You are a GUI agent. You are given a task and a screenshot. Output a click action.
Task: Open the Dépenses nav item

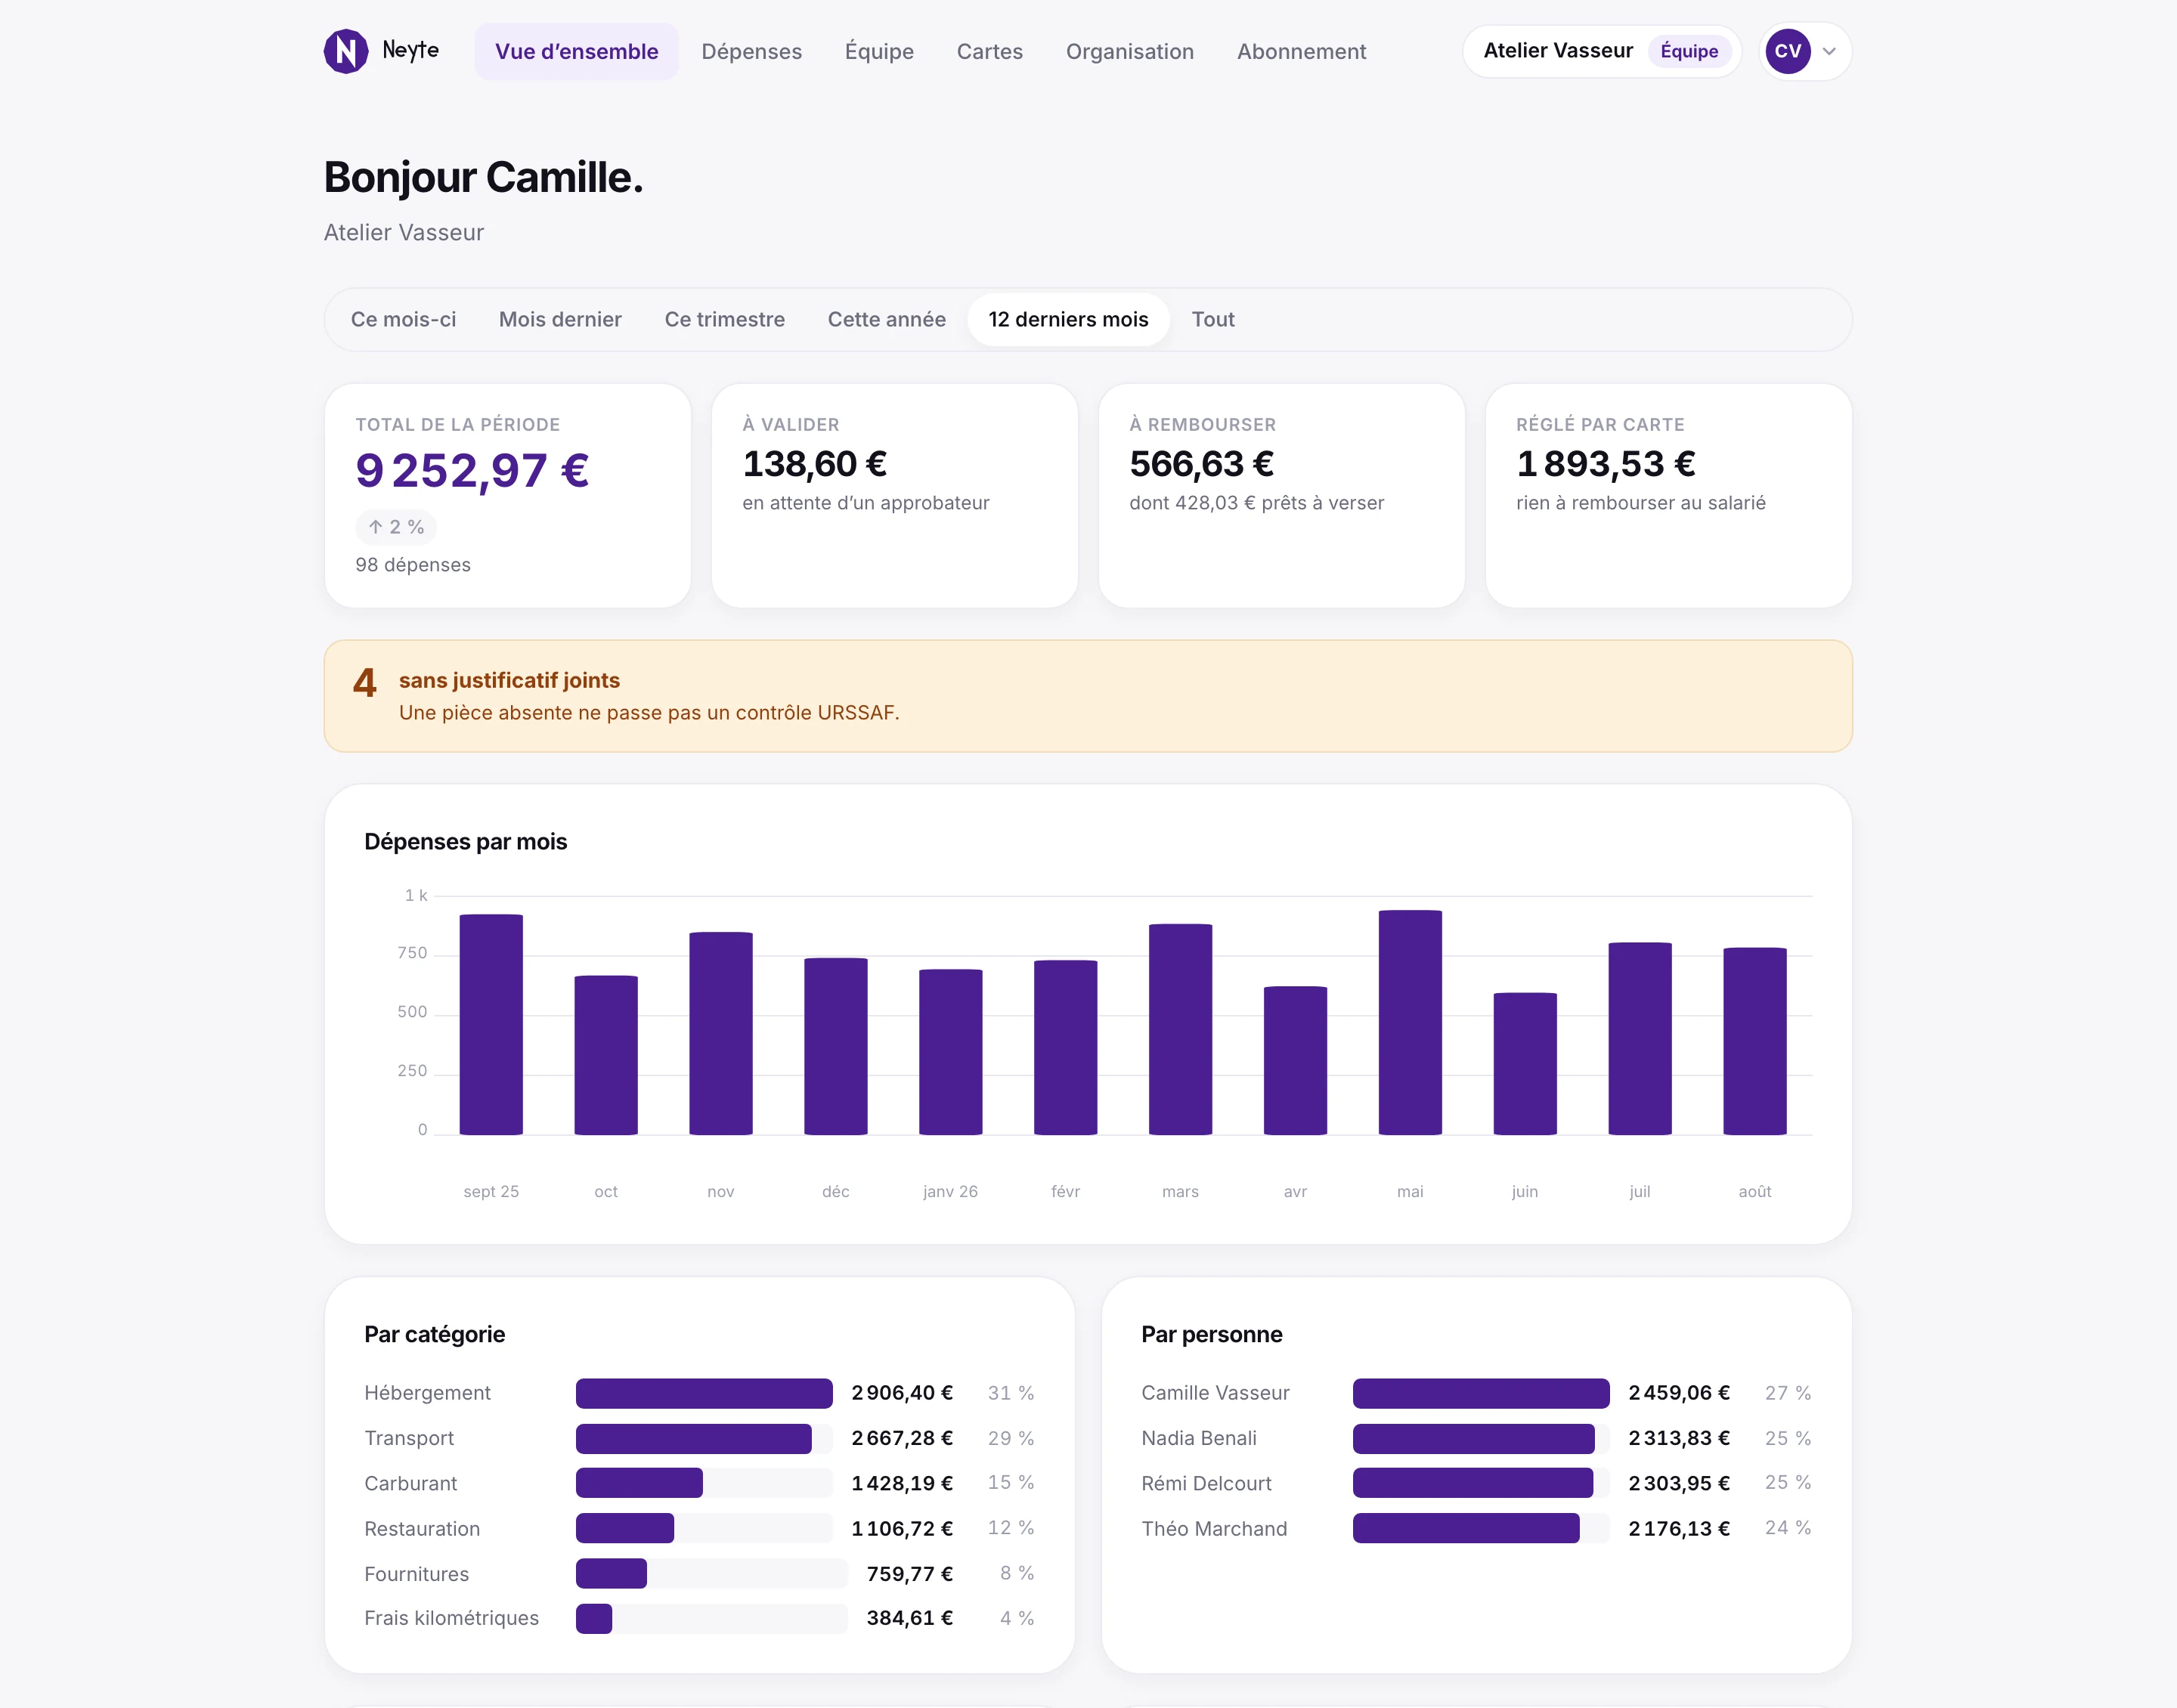click(x=751, y=51)
